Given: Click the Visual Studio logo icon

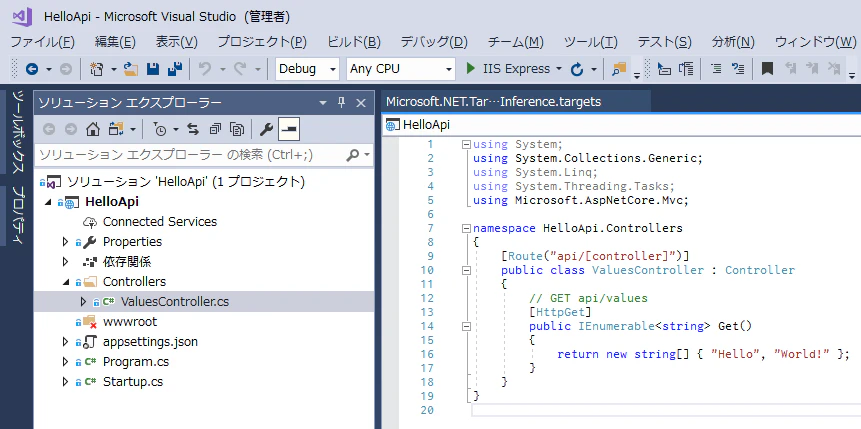Looking at the screenshot, I should [x=23, y=17].
